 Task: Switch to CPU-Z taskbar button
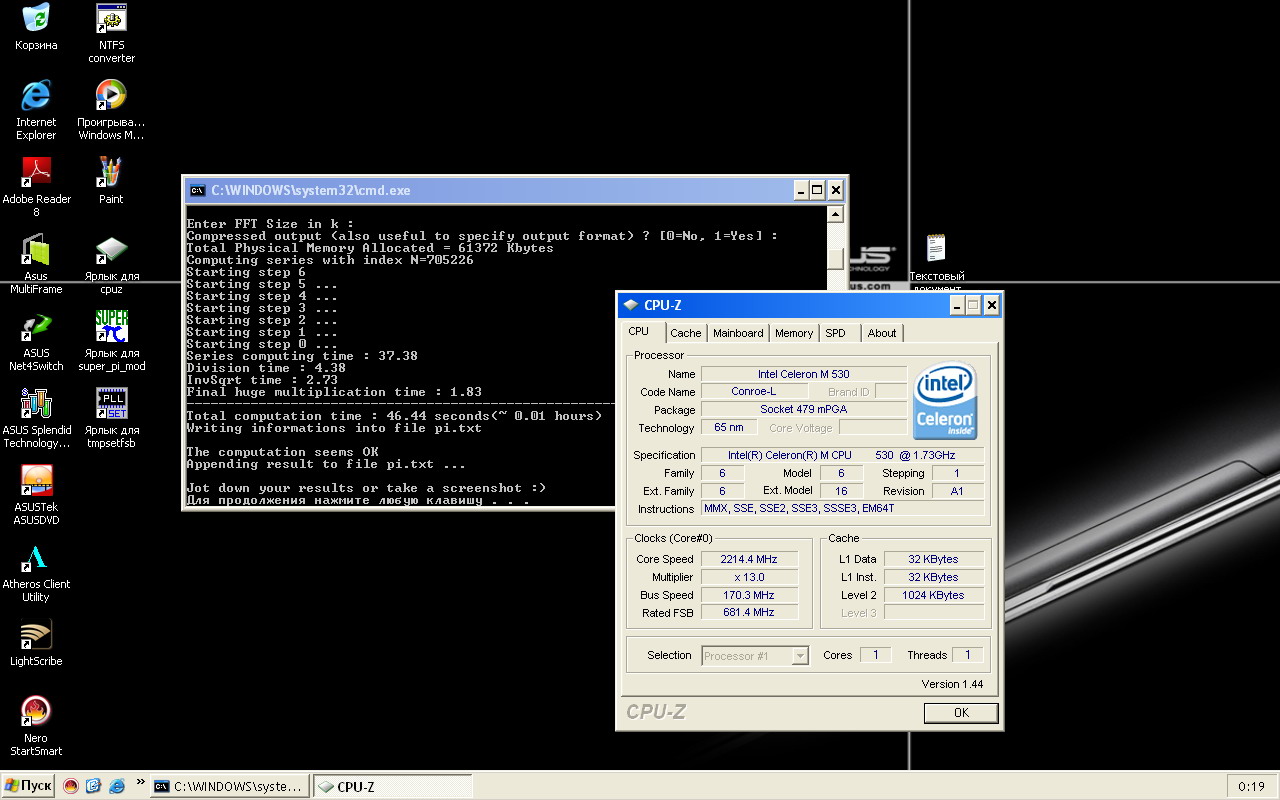click(393, 787)
